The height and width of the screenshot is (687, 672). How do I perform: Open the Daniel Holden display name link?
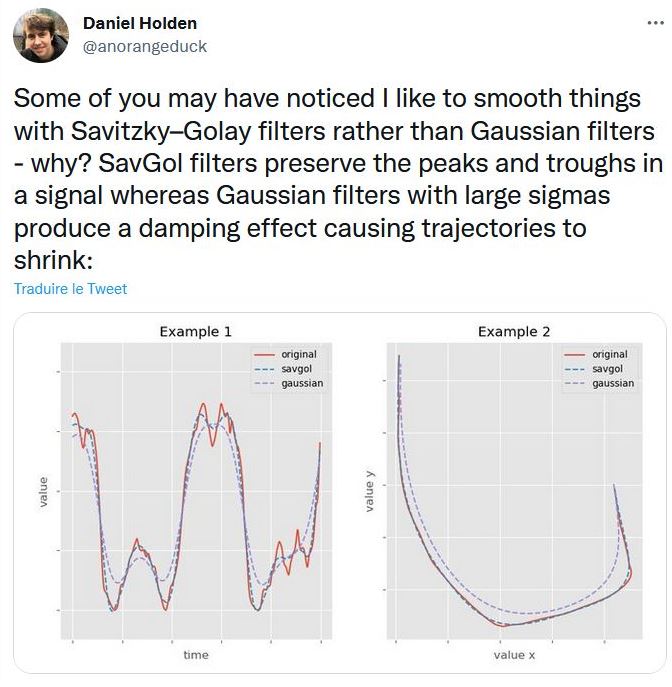pos(139,23)
